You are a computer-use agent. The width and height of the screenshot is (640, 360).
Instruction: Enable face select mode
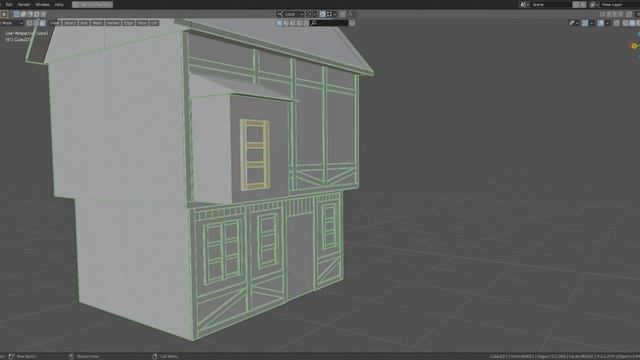[x=42, y=23]
